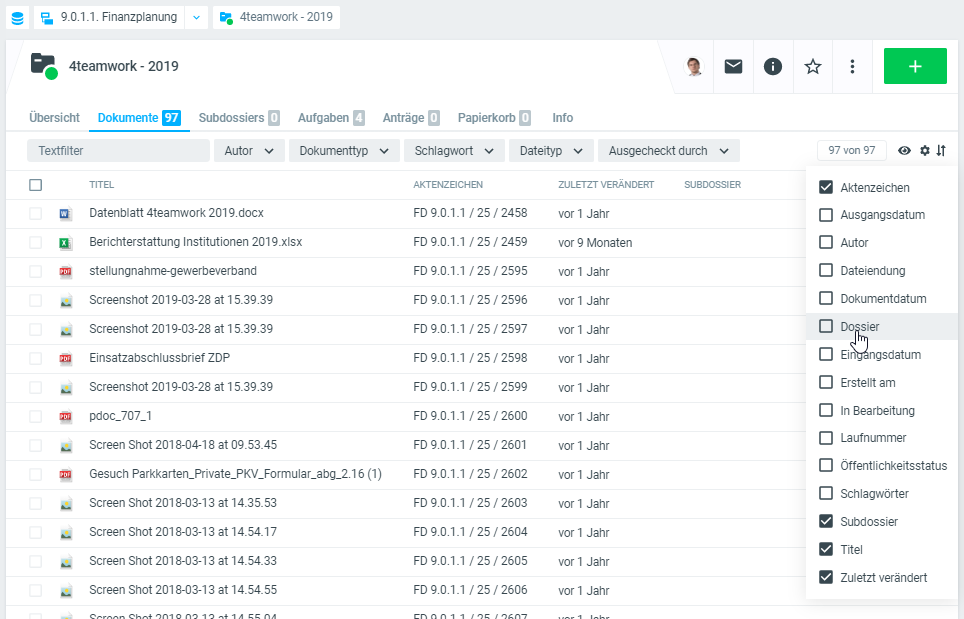Click the column settings gear icon

pos(925,151)
